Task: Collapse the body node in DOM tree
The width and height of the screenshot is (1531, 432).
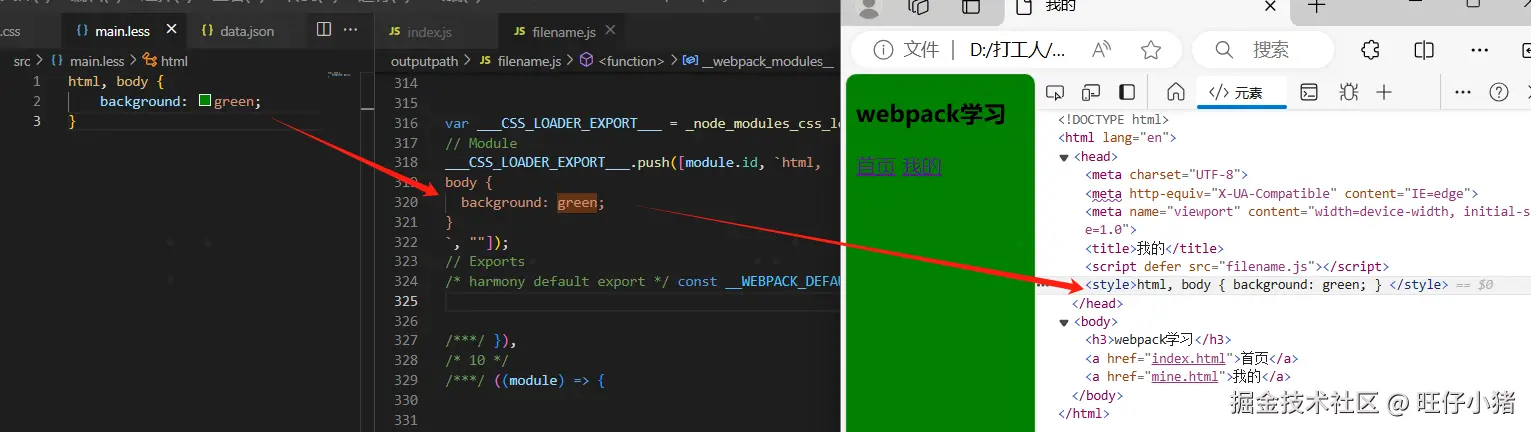Action: pyautogui.click(x=1064, y=322)
